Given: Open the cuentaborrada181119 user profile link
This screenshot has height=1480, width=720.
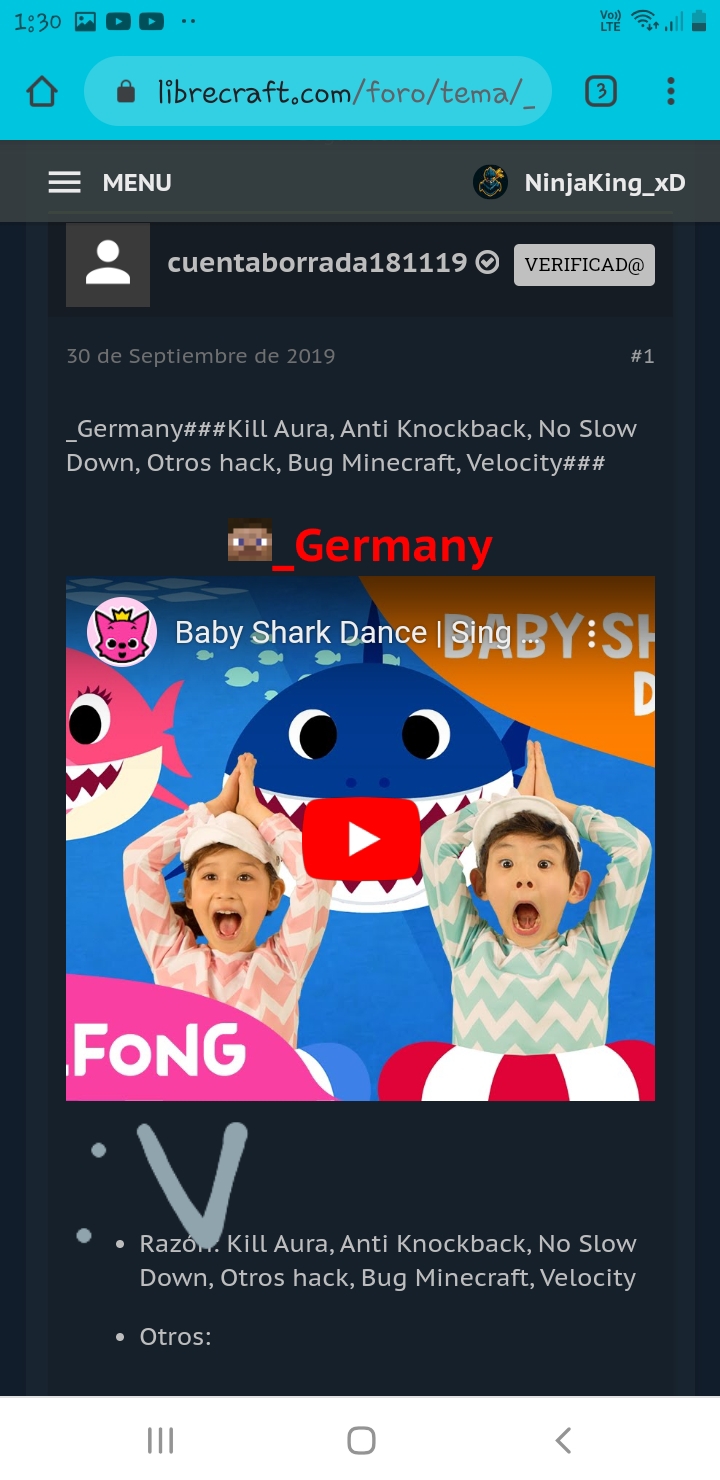Looking at the screenshot, I should [x=317, y=262].
